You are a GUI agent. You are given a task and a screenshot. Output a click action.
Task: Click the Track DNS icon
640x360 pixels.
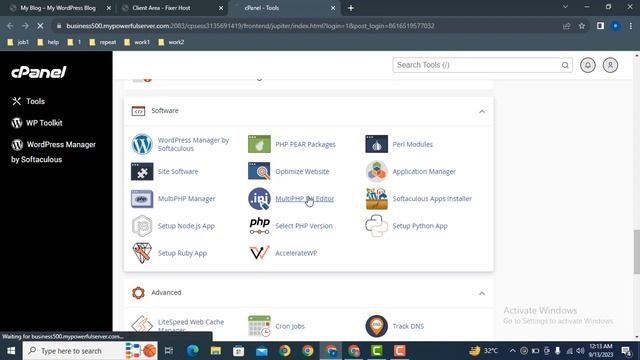[x=376, y=326]
